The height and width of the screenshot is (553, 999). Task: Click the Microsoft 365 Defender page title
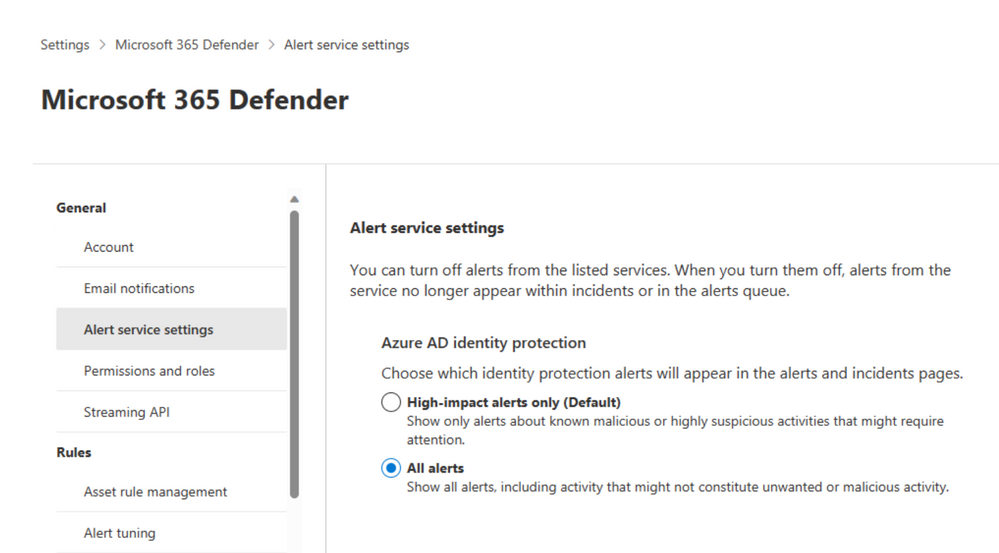(x=195, y=100)
